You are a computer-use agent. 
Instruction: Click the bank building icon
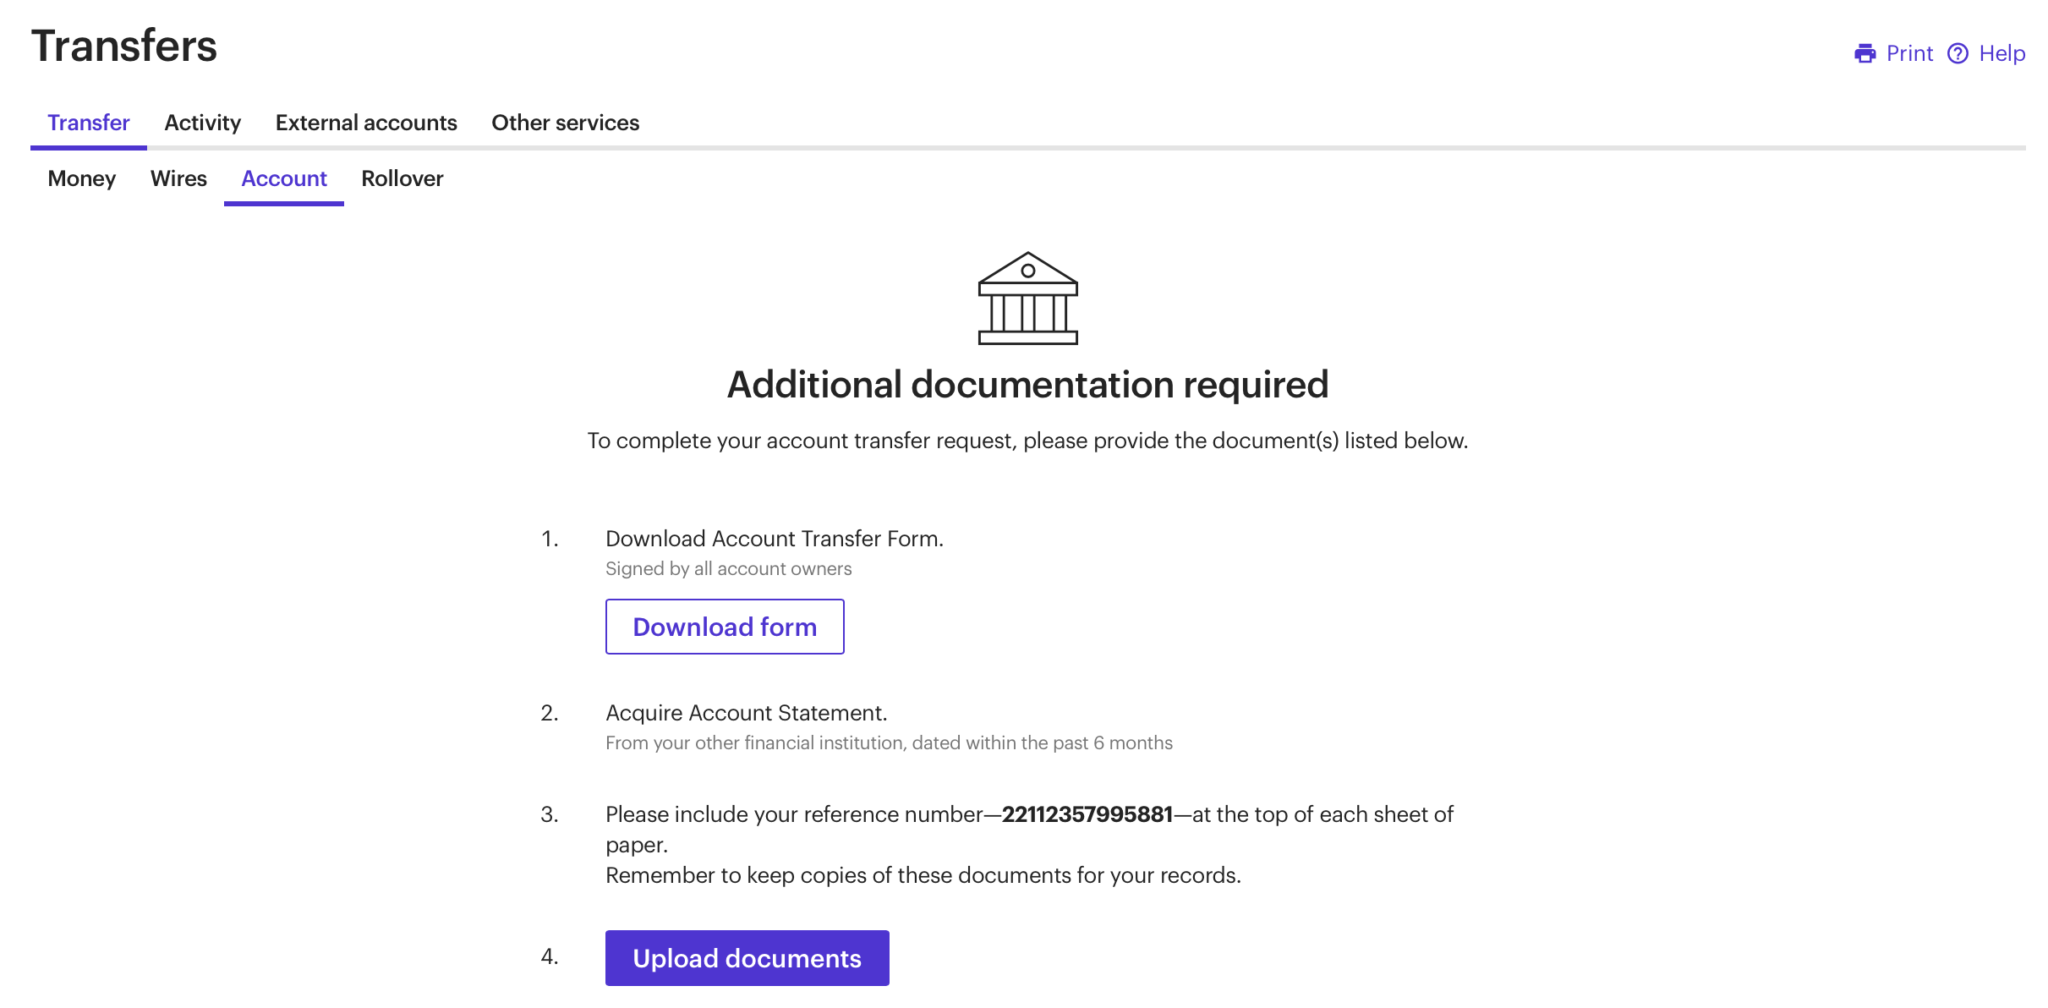(1027, 298)
